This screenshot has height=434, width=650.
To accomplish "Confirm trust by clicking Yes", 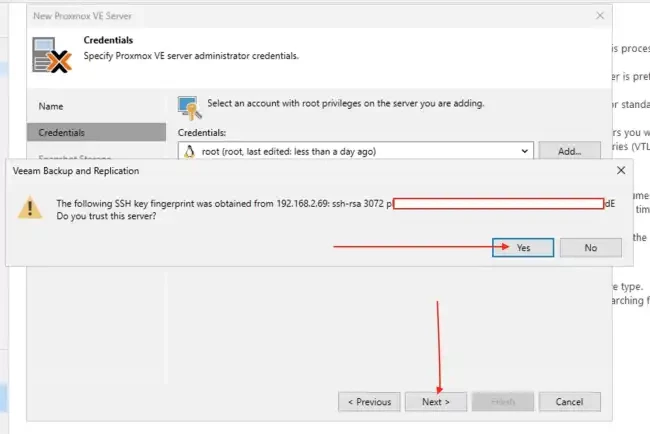I will point(523,247).
